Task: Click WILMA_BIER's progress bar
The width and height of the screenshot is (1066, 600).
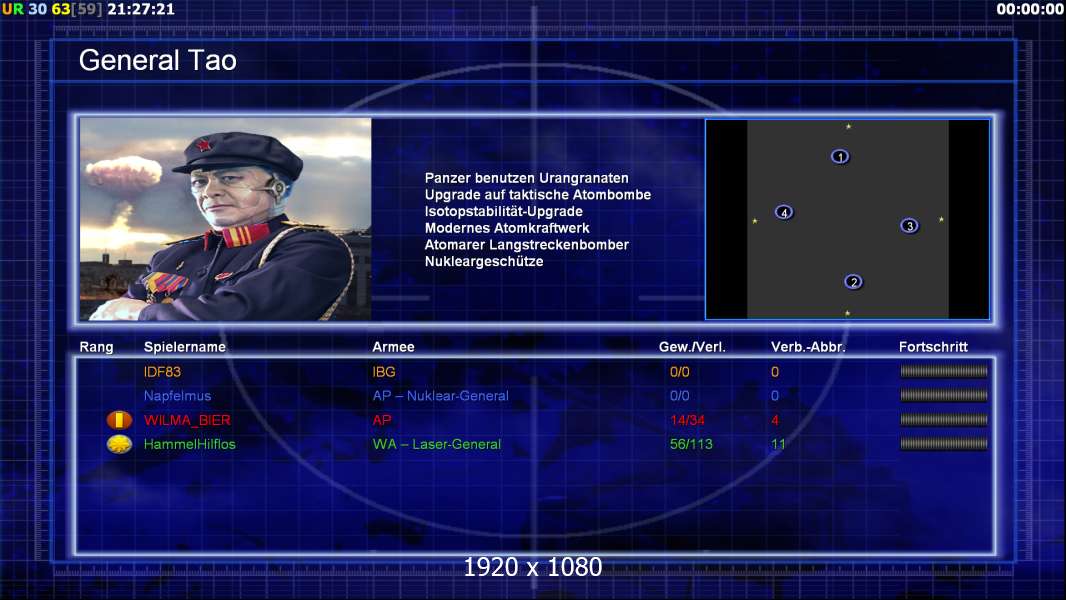Action: tap(944, 420)
